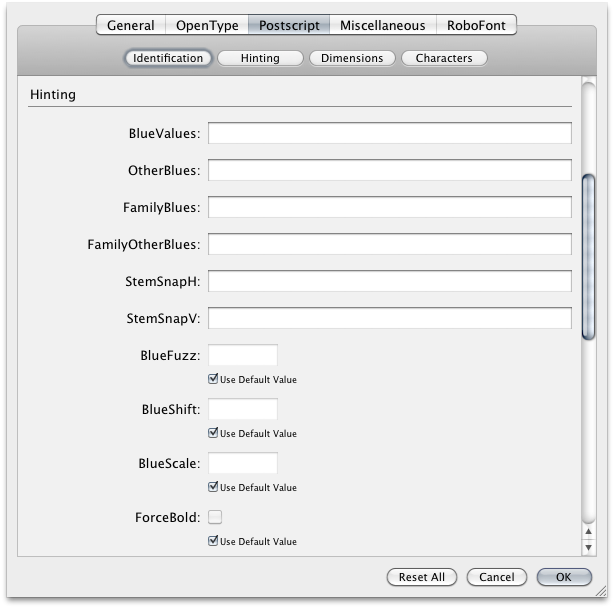Switch to the General tab

(130, 25)
